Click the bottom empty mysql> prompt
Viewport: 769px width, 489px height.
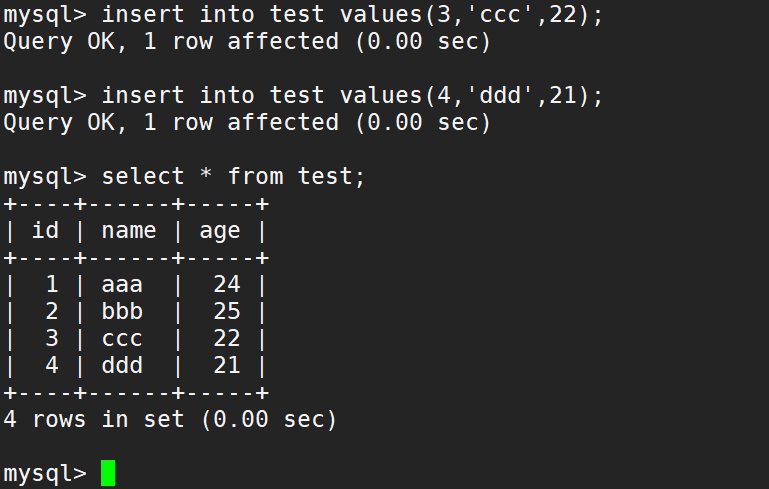[45, 473]
